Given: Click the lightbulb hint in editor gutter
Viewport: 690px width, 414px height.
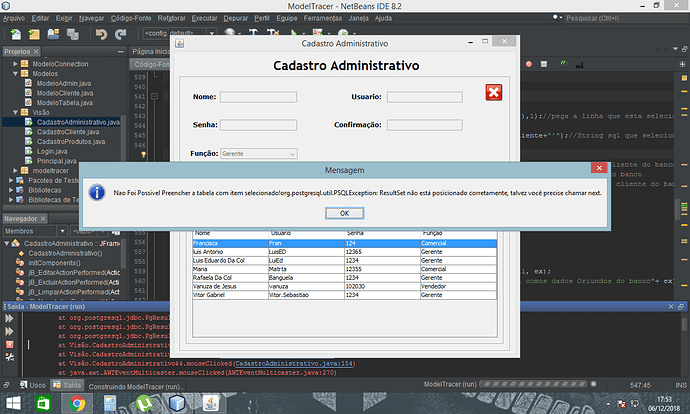Looking at the screenshot, I should coord(143,154).
